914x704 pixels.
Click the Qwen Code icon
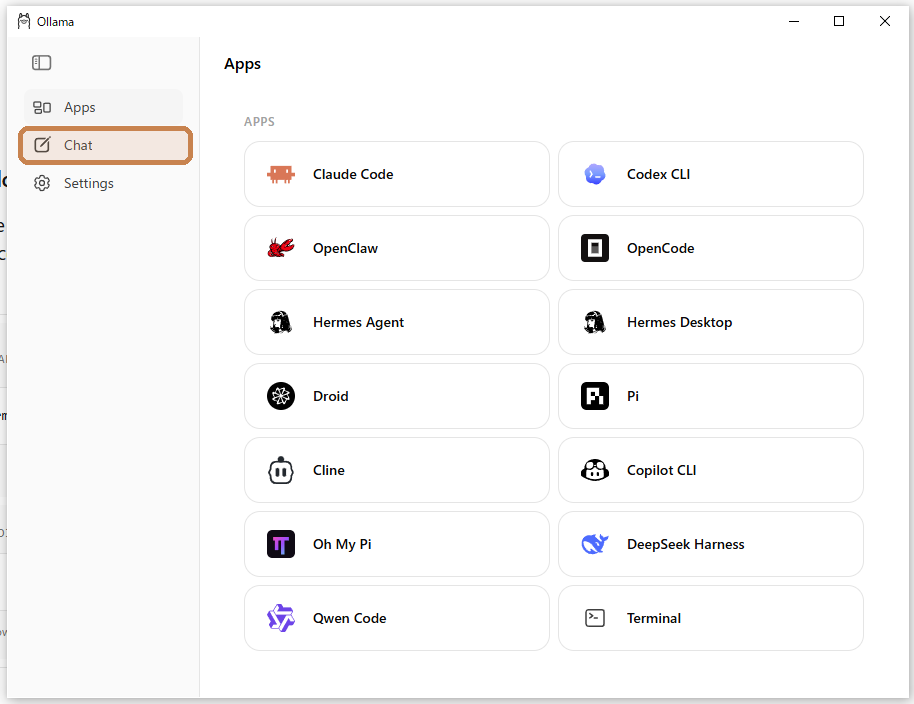click(x=281, y=618)
